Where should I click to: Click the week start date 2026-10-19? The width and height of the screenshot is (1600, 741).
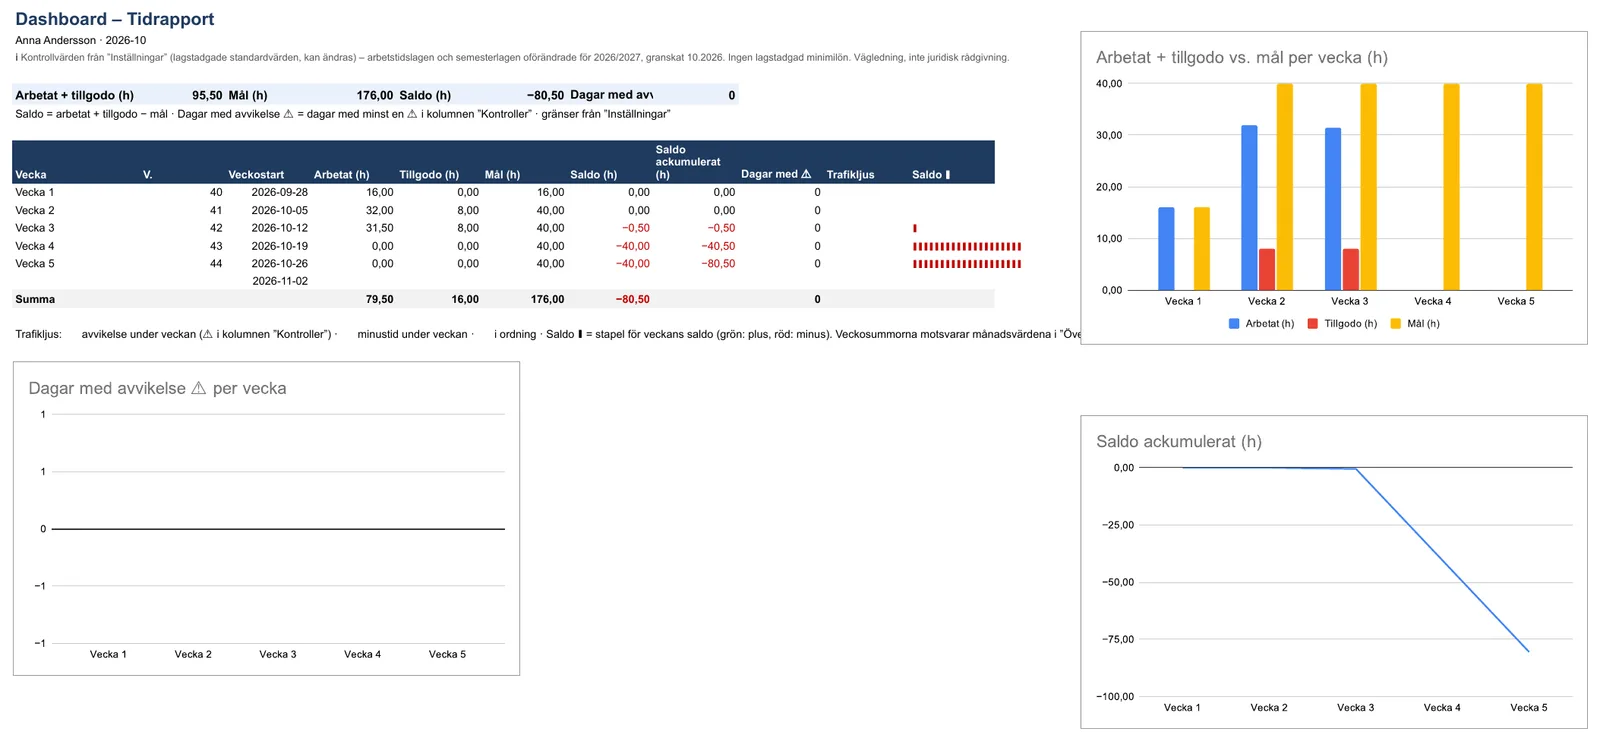[x=280, y=246]
